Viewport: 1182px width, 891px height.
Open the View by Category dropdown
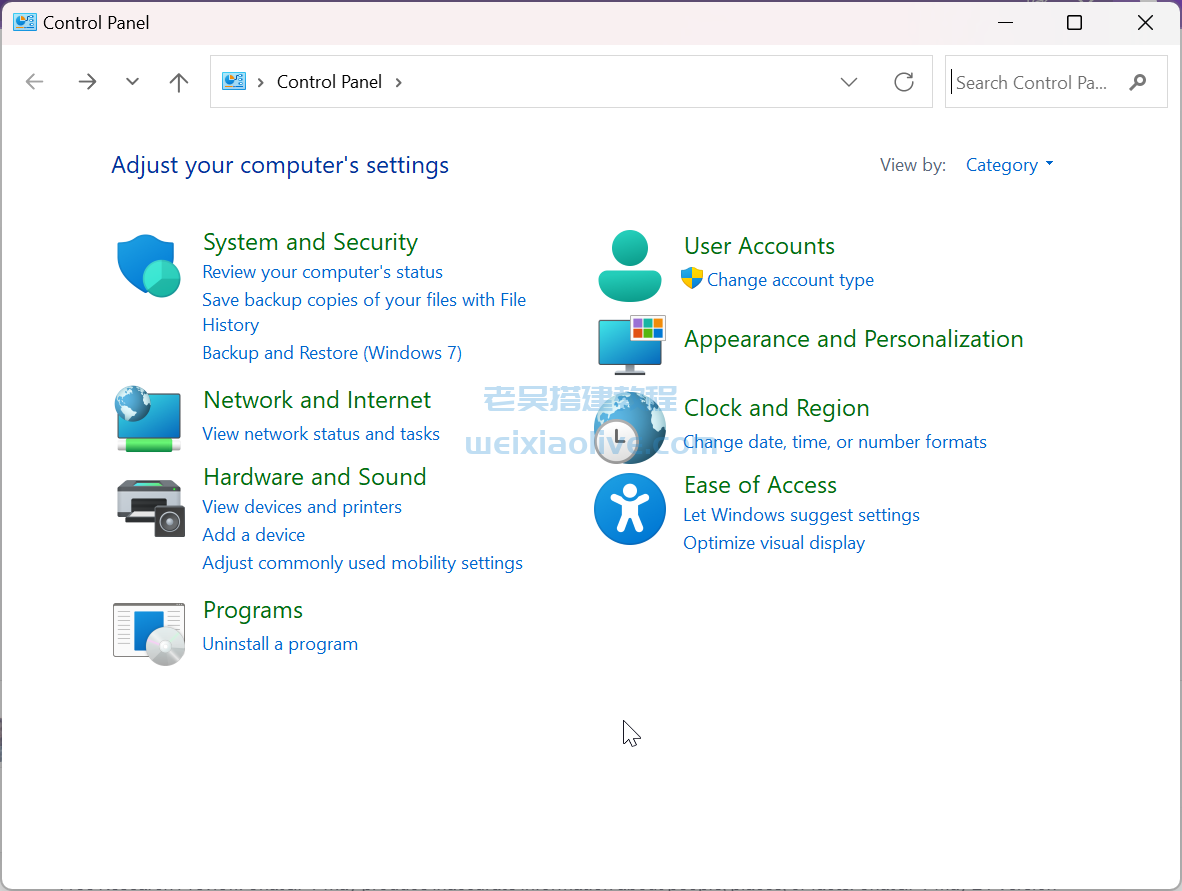click(x=1008, y=164)
